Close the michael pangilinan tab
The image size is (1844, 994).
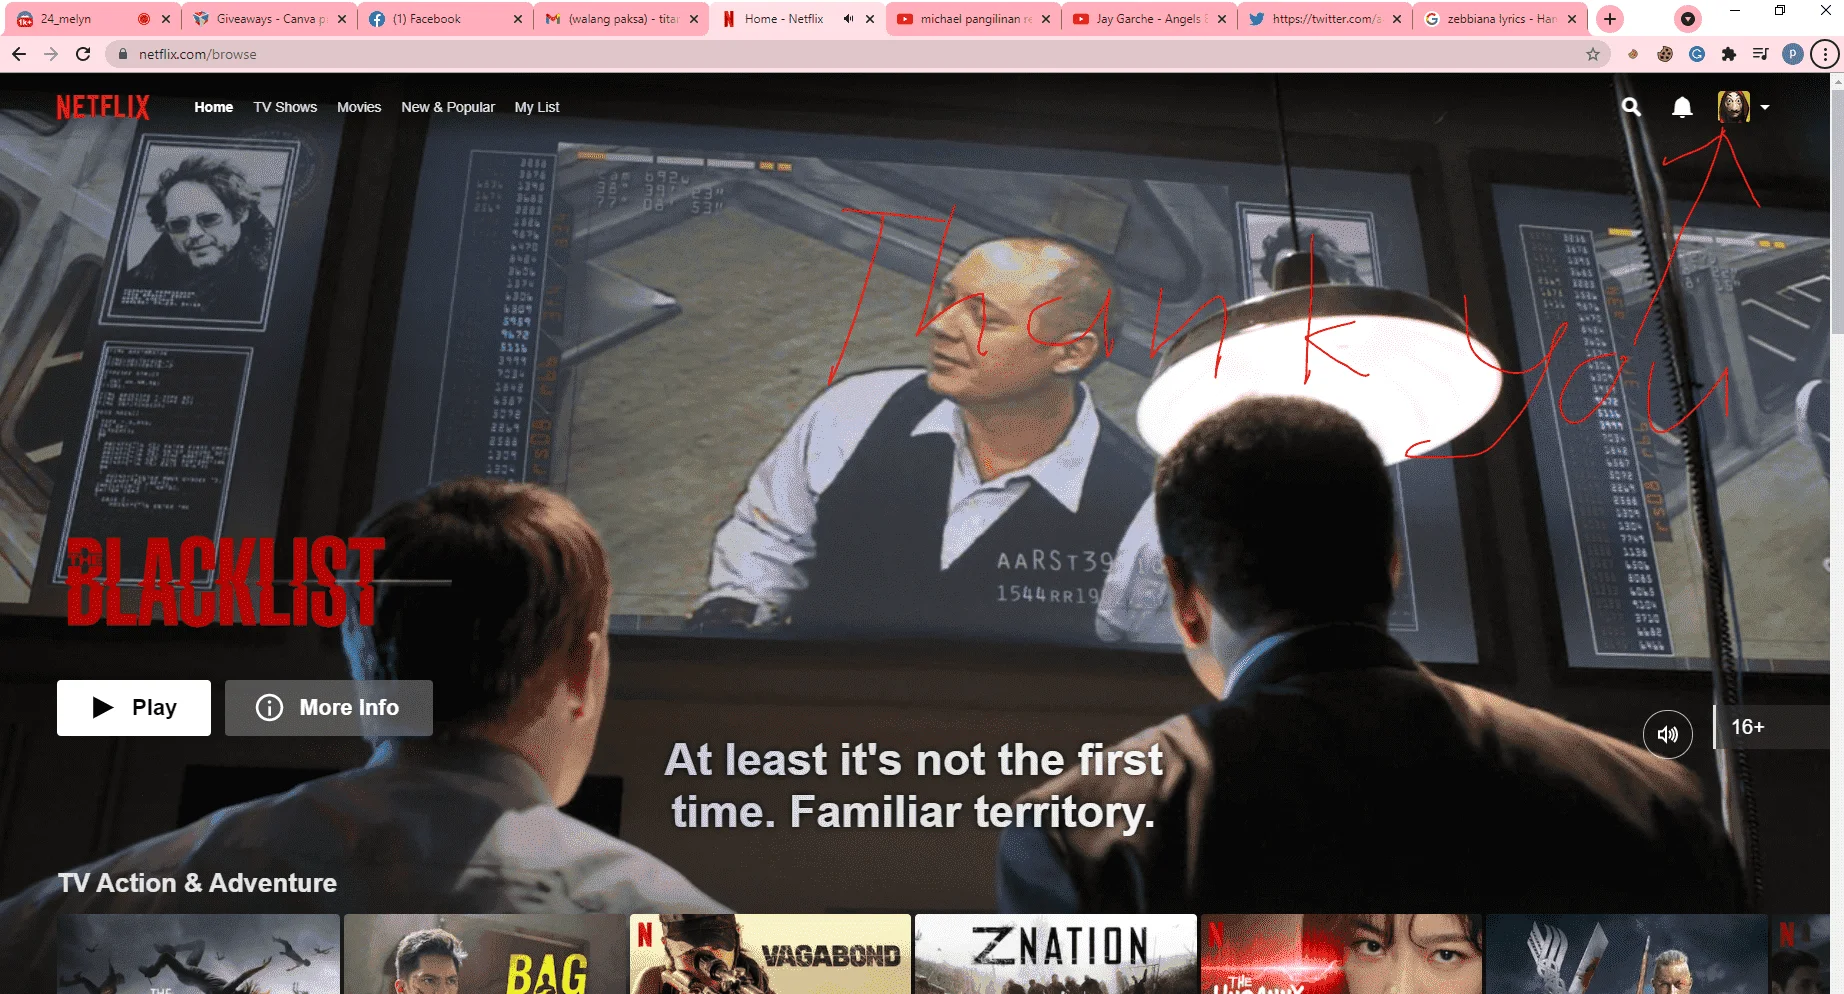(x=1046, y=19)
